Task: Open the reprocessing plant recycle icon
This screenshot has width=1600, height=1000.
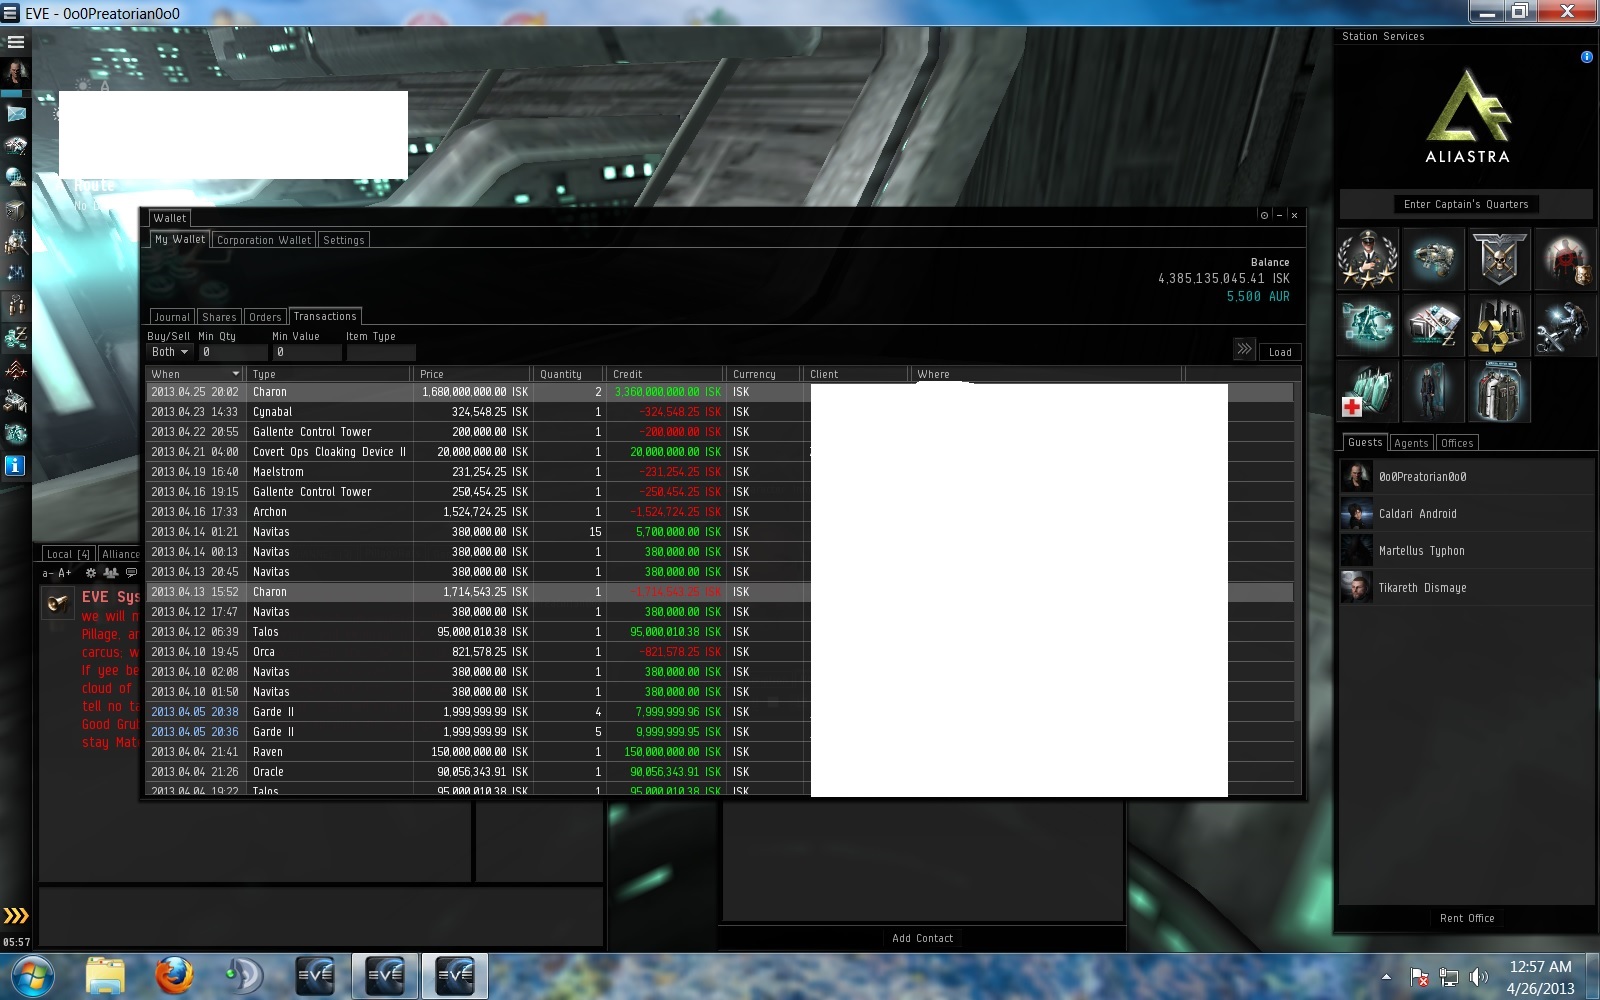Action: coord(1499,325)
